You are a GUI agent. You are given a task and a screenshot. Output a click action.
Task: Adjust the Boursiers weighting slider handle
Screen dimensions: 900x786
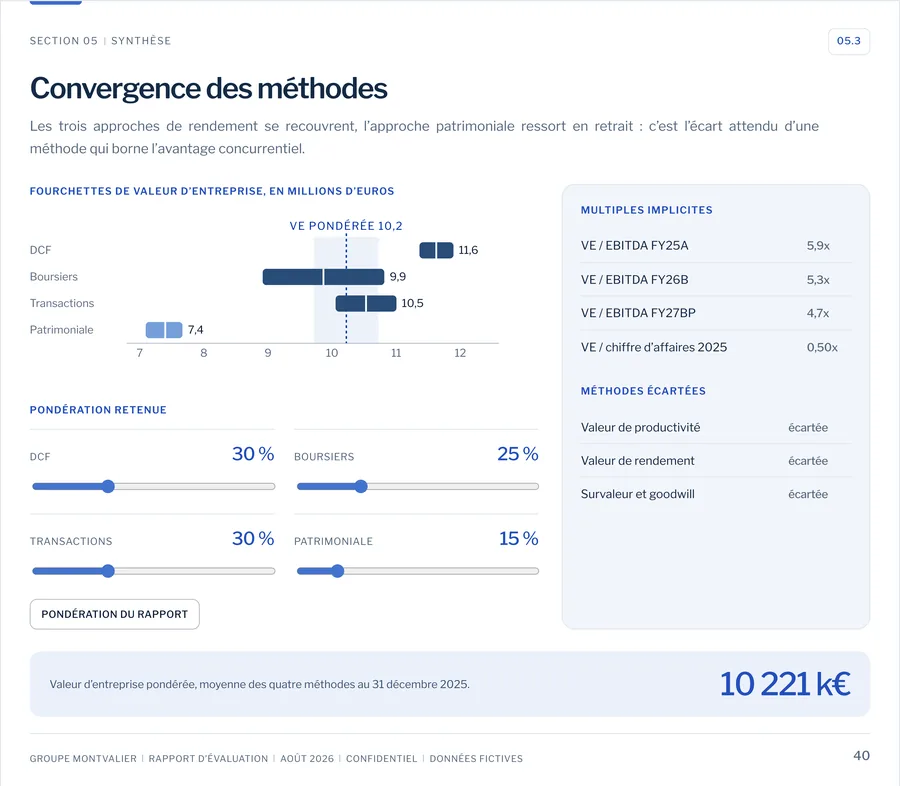(360, 486)
